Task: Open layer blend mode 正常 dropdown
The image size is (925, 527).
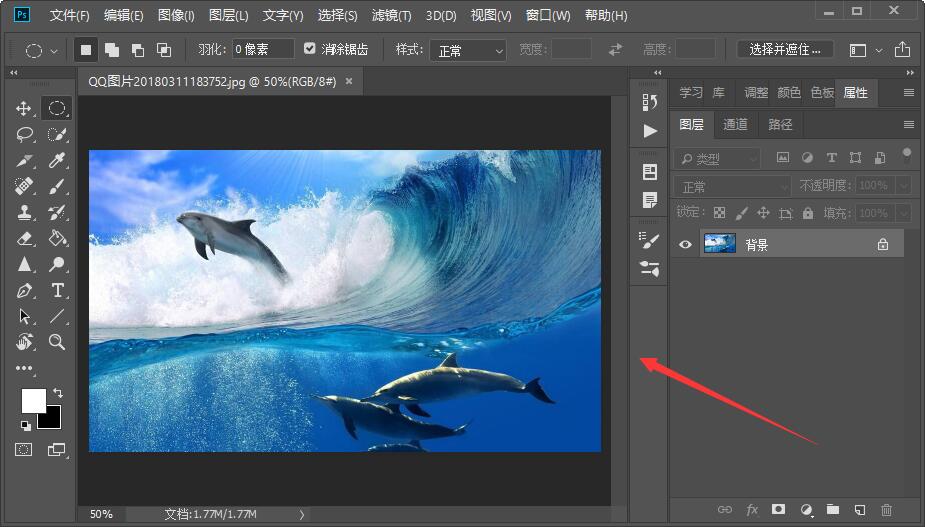Action: [732, 187]
